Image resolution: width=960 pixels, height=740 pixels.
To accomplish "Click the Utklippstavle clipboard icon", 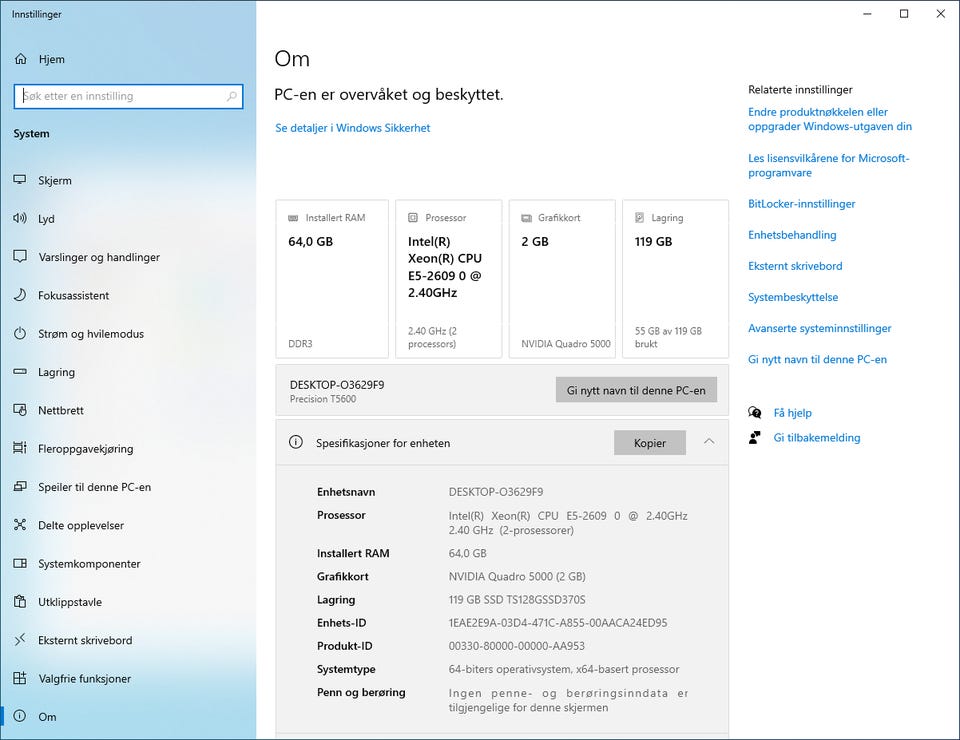I will (20, 602).
